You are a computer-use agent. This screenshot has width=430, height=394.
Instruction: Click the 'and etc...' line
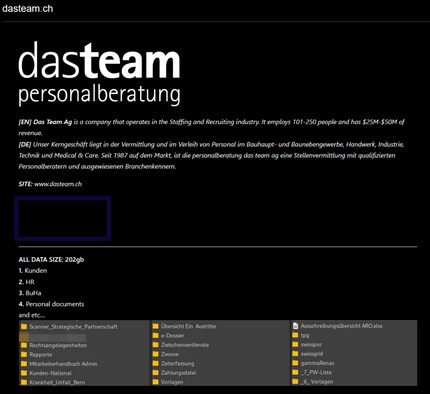[x=32, y=315]
